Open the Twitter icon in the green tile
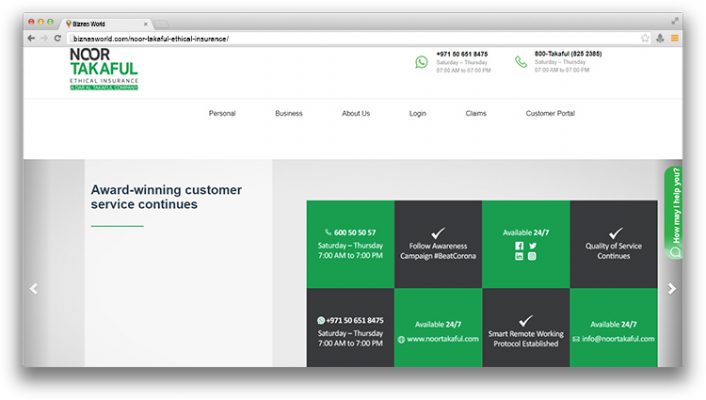The width and height of the screenshot is (706, 400). pos(533,245)
